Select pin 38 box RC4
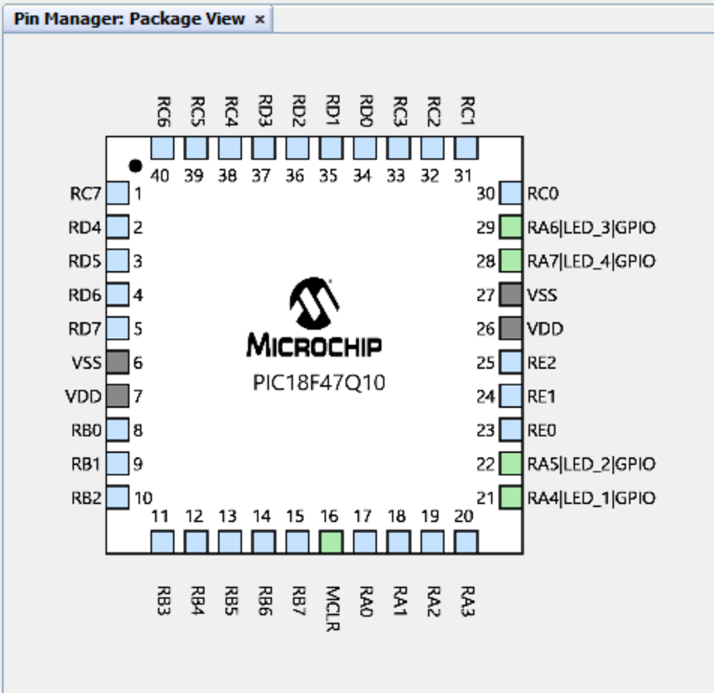Image resolution: width=714 pixels, height=693 pixels. point(230,148)
